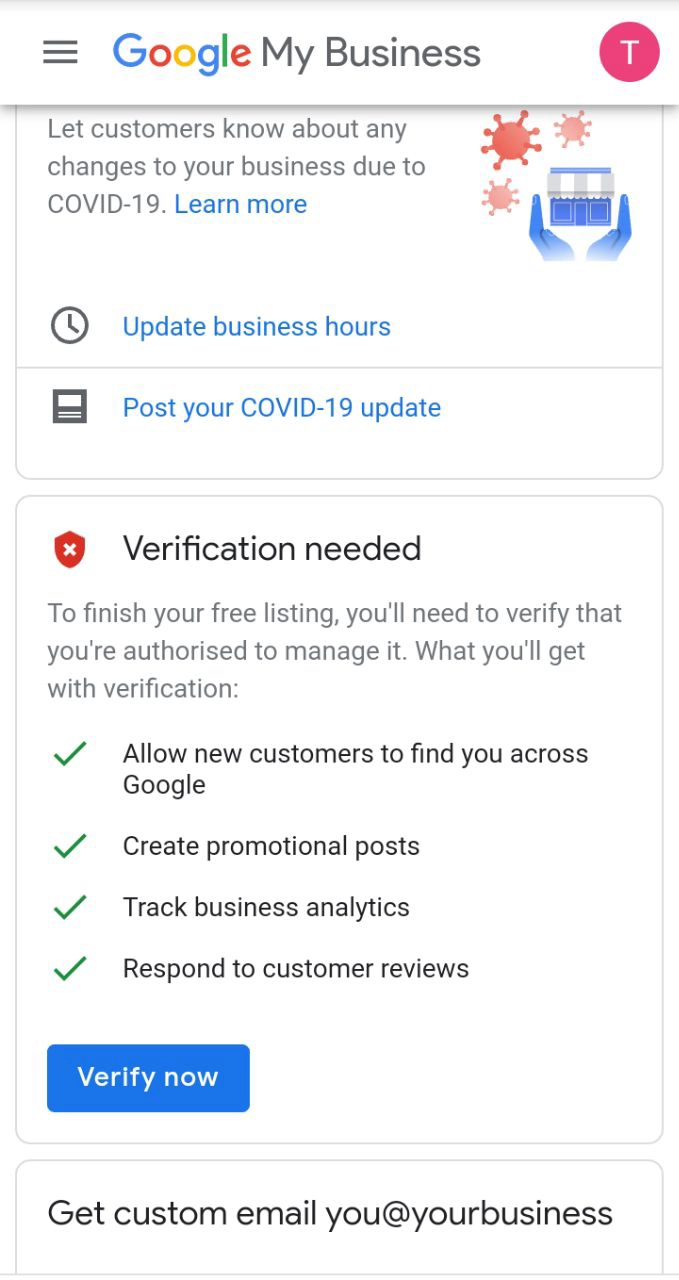Click the checkmark beside Create promotional posts
Image resolution: width=679 pixels, height=1280 pixels.
(x=70, y=847)
